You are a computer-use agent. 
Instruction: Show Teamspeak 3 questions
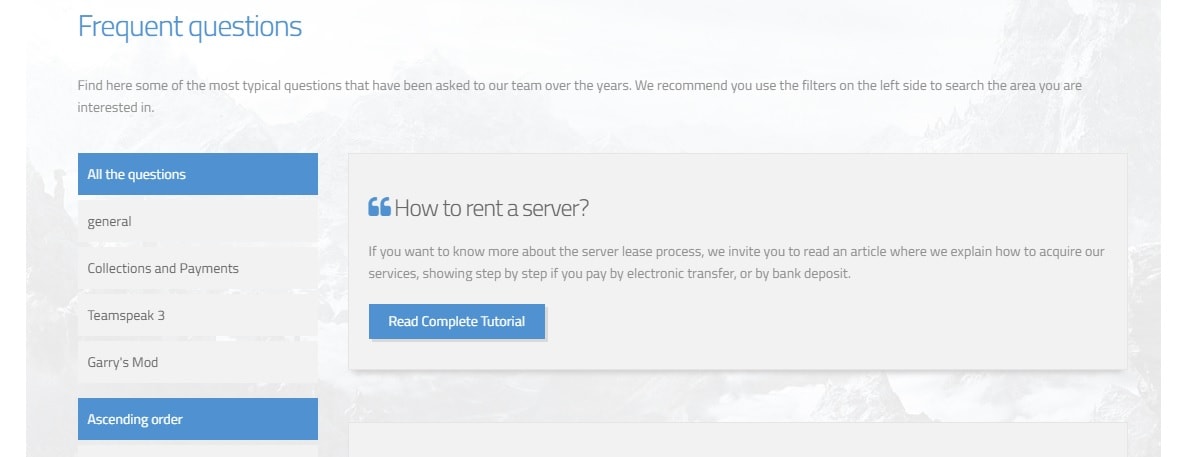198,315
